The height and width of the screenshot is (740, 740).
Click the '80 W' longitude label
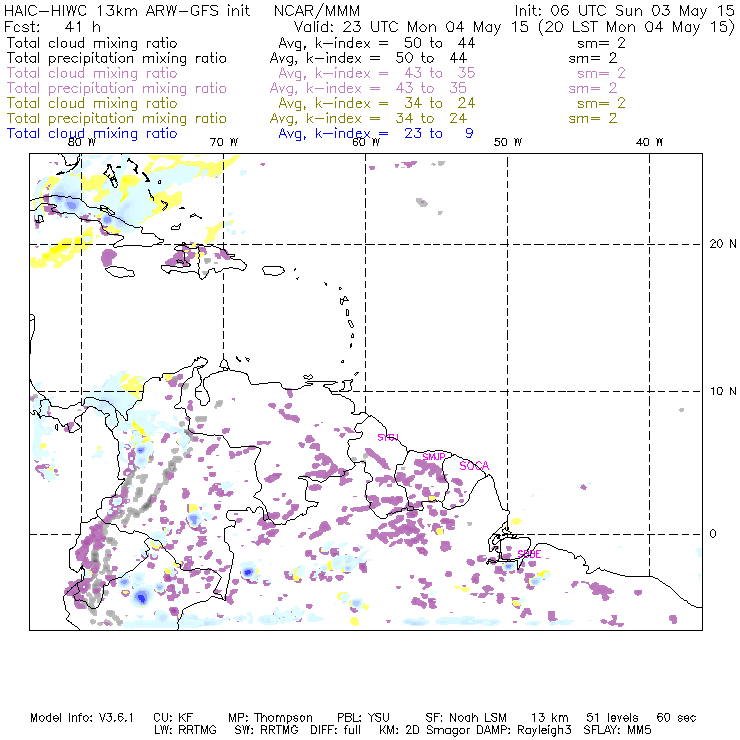coord(82,142)
